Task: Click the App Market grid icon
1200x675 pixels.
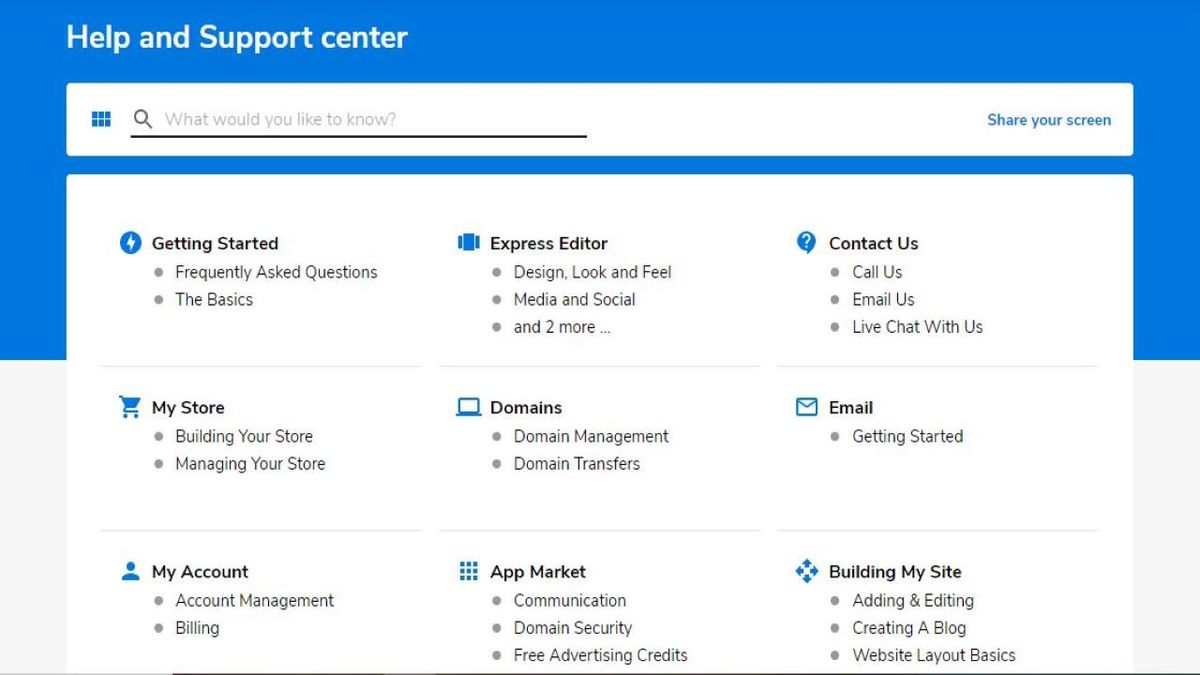Action: (x=467, y=571)
